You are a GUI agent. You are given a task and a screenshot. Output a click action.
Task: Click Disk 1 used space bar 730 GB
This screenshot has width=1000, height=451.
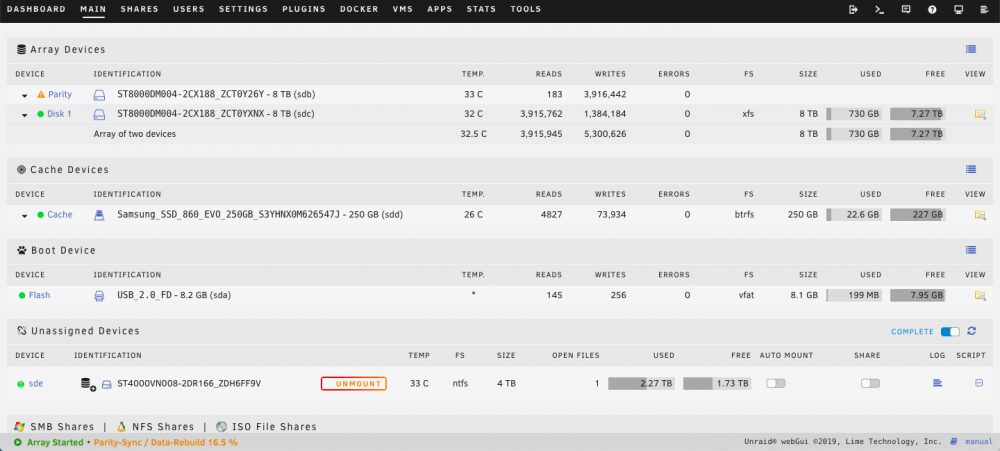[854, 114]
